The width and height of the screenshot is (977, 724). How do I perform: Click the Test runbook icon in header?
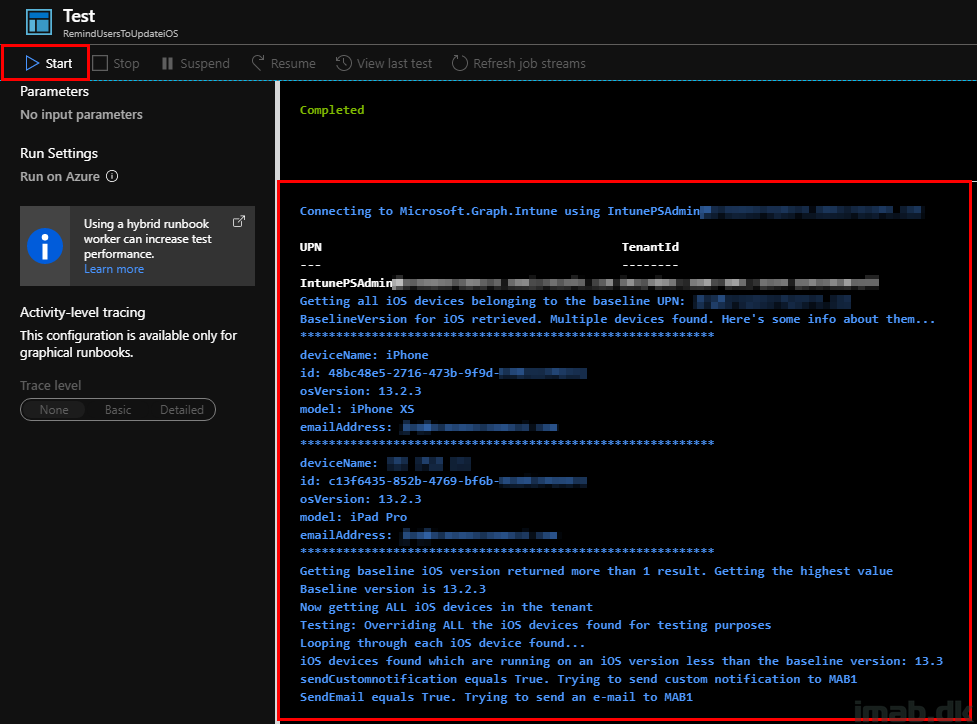click(x=39, y=22)
